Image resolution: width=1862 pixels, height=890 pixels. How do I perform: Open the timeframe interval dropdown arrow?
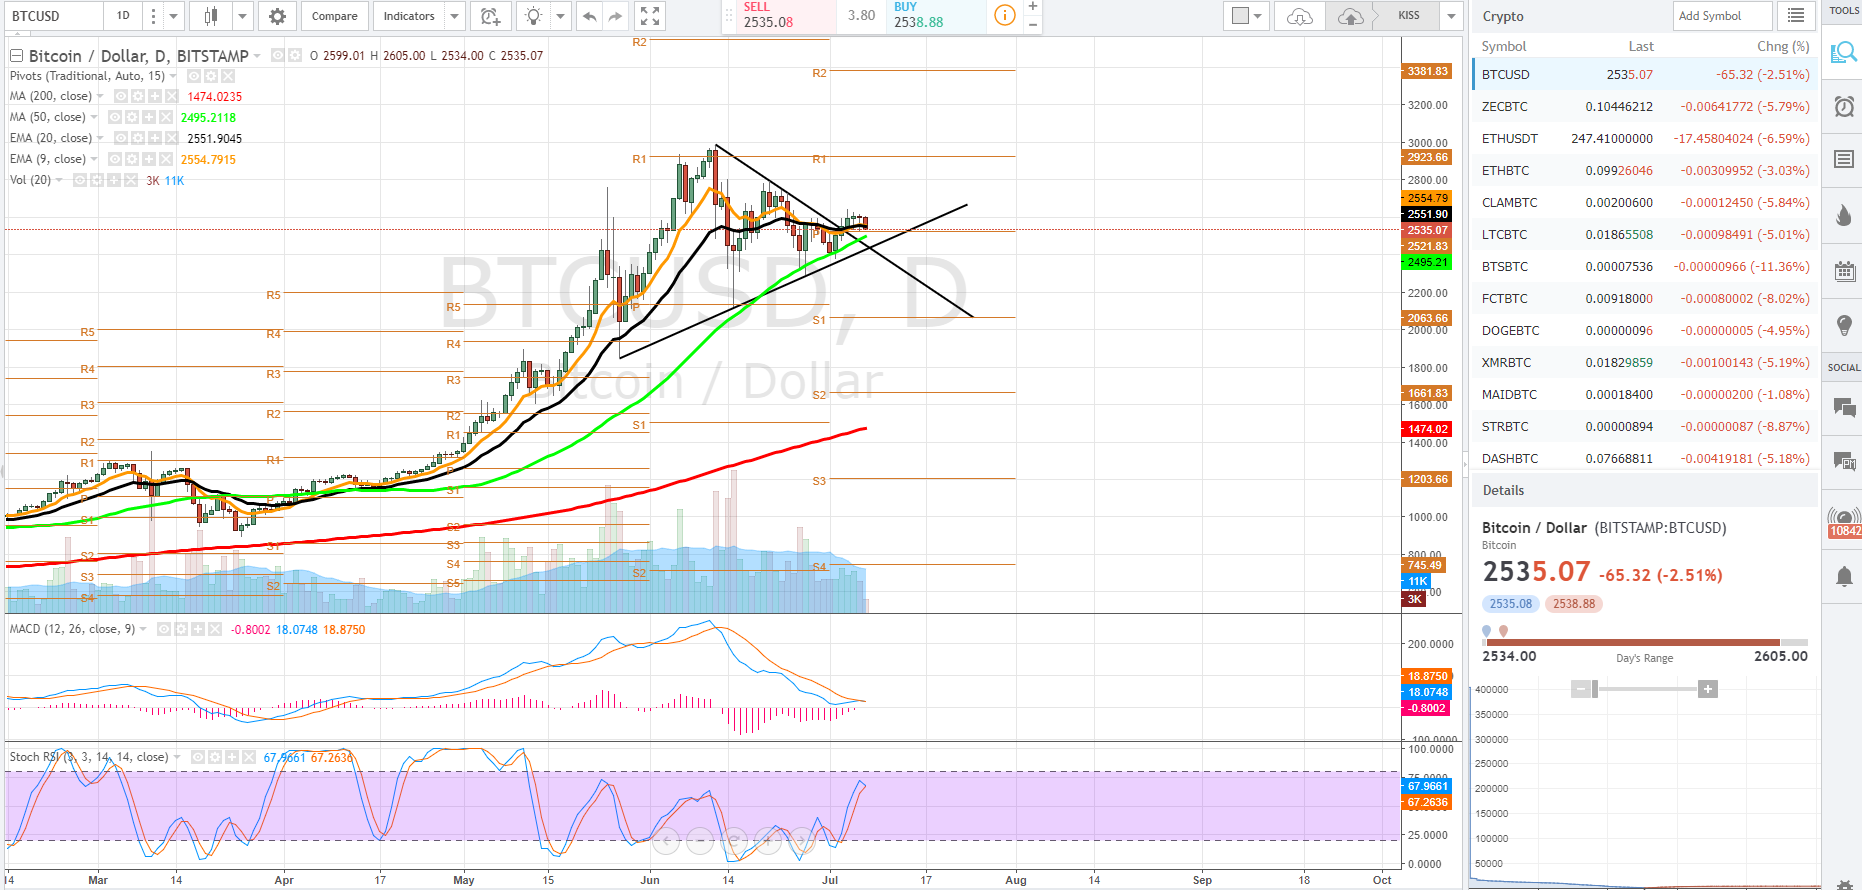[x=173, y=16]
